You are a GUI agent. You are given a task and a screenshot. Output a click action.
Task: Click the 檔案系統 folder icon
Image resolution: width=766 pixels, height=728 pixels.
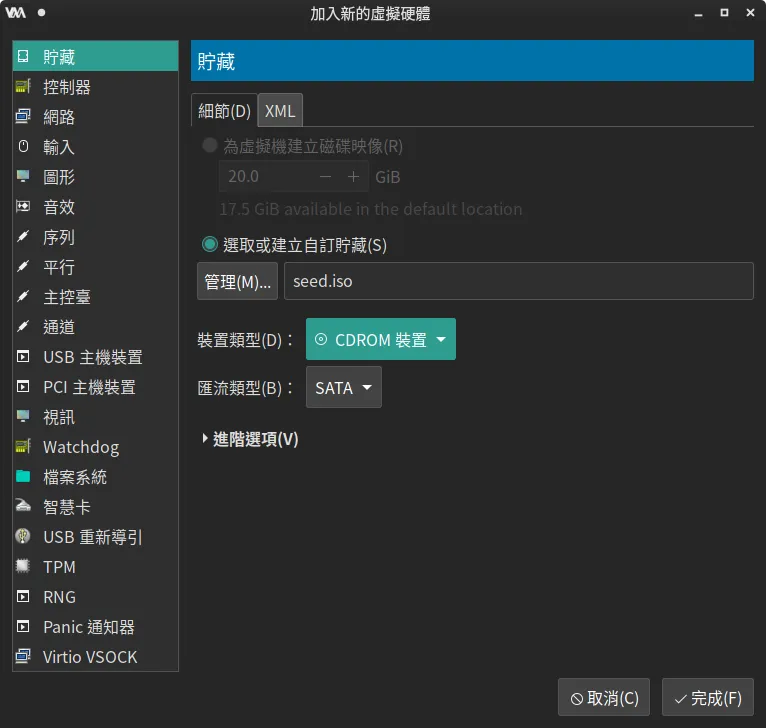(23, 477)
